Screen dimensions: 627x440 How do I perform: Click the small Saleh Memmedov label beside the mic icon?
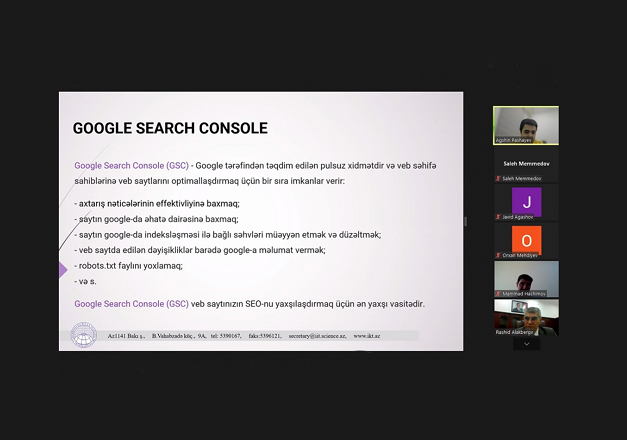point(522,179)
